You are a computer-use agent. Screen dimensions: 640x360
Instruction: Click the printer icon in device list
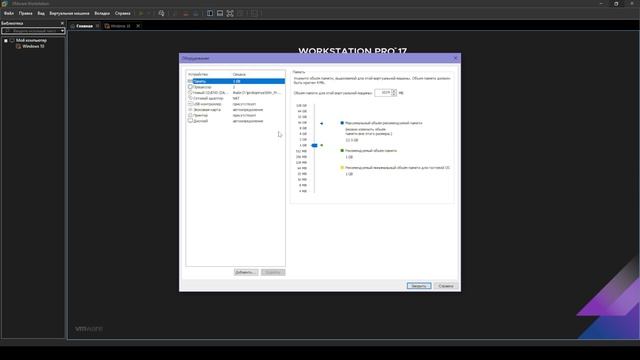click(x=190, y=116)
